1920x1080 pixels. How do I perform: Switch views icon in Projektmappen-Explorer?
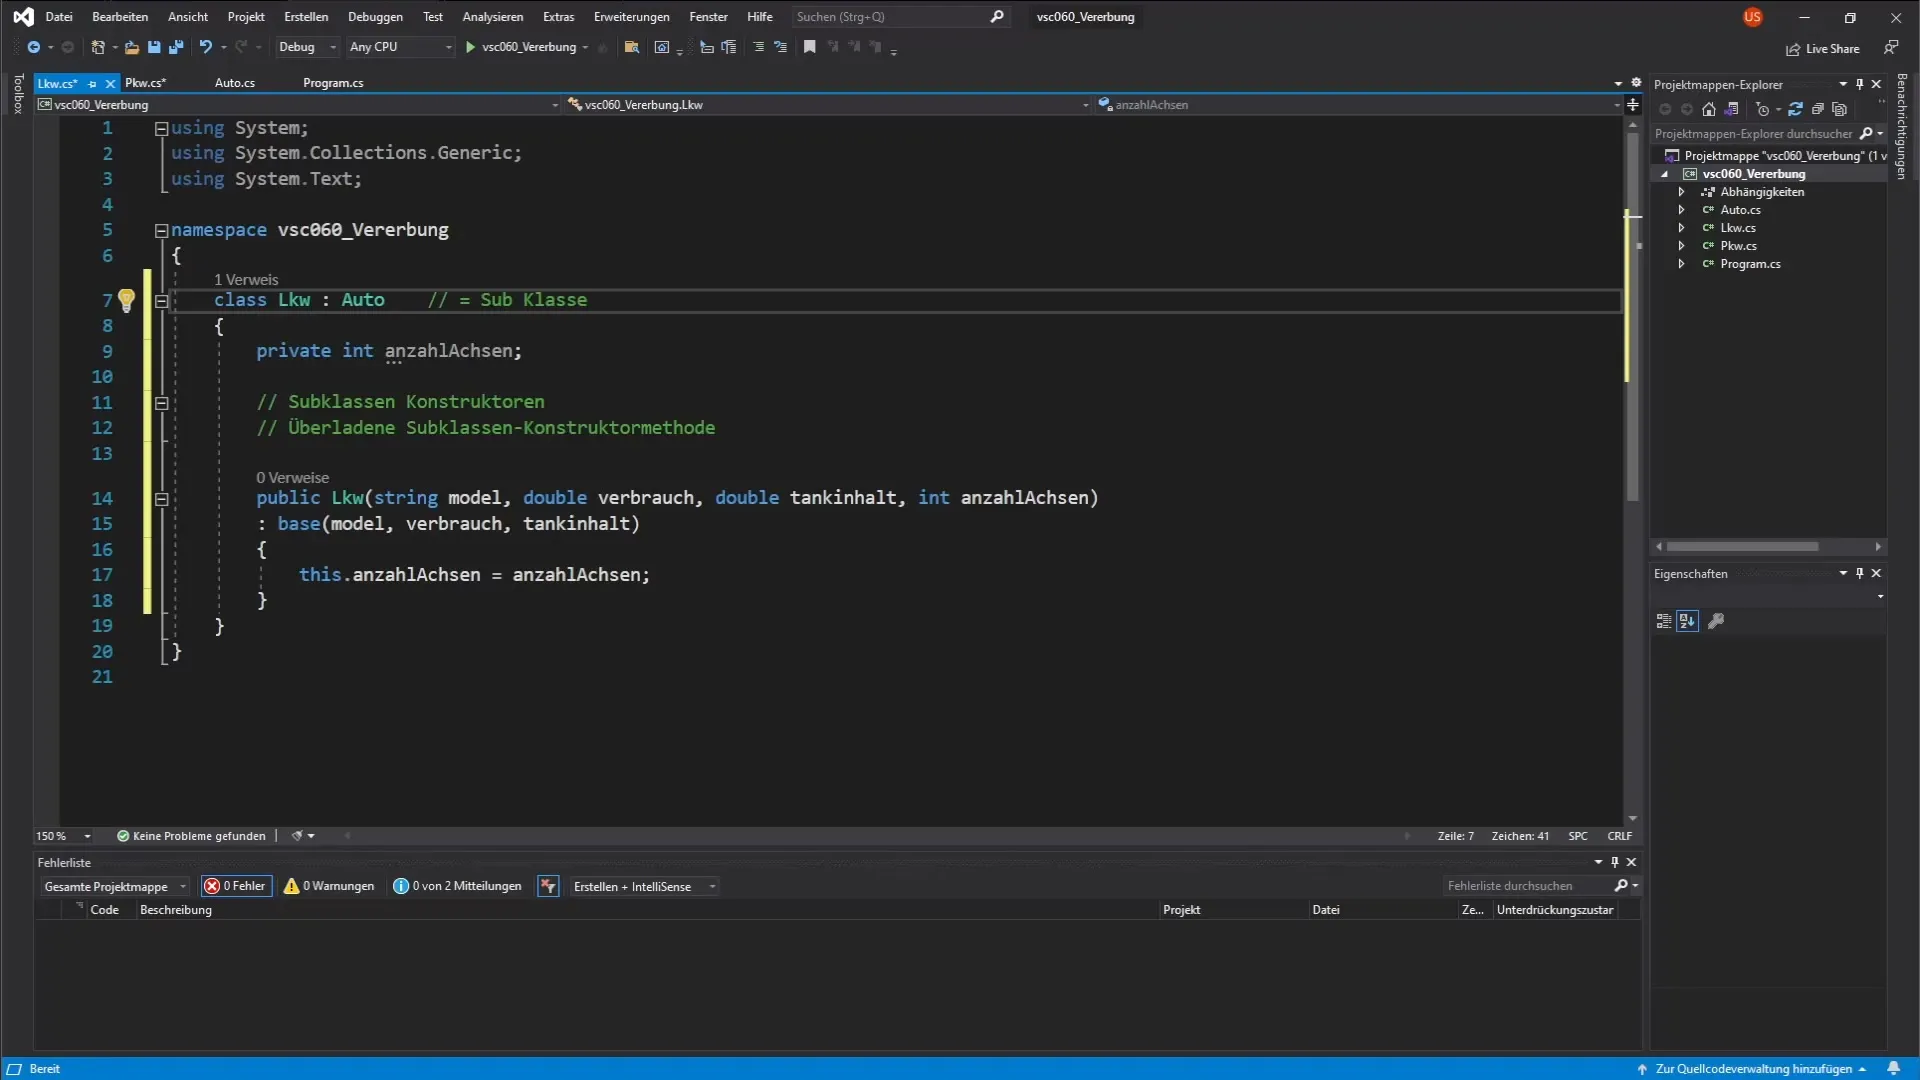(x=1732, y=110)
